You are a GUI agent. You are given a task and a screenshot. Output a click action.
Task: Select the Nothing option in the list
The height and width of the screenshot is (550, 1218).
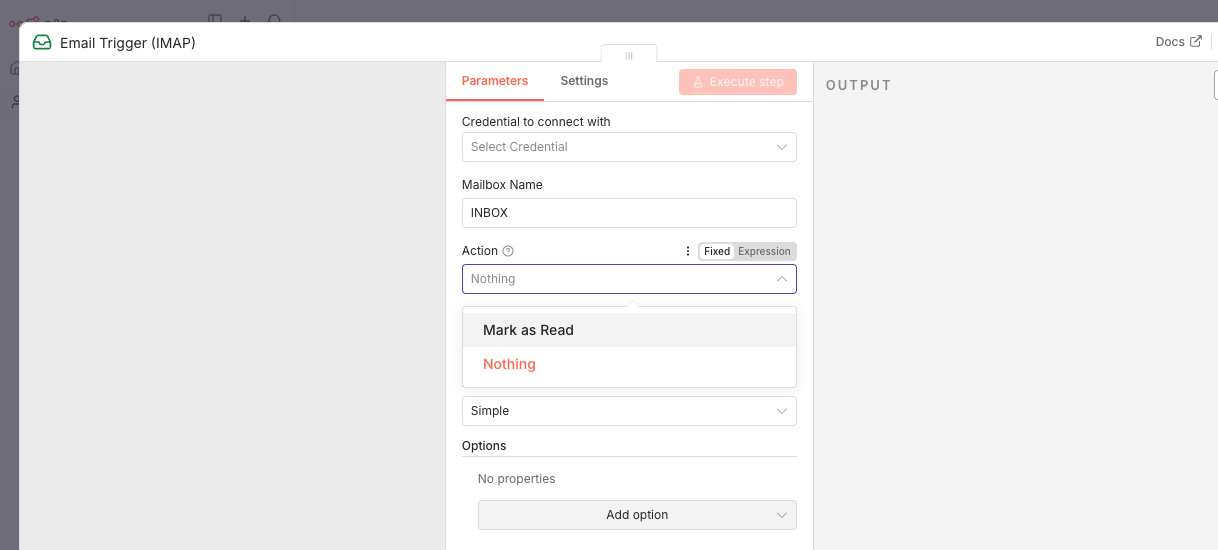click(509, 364)
